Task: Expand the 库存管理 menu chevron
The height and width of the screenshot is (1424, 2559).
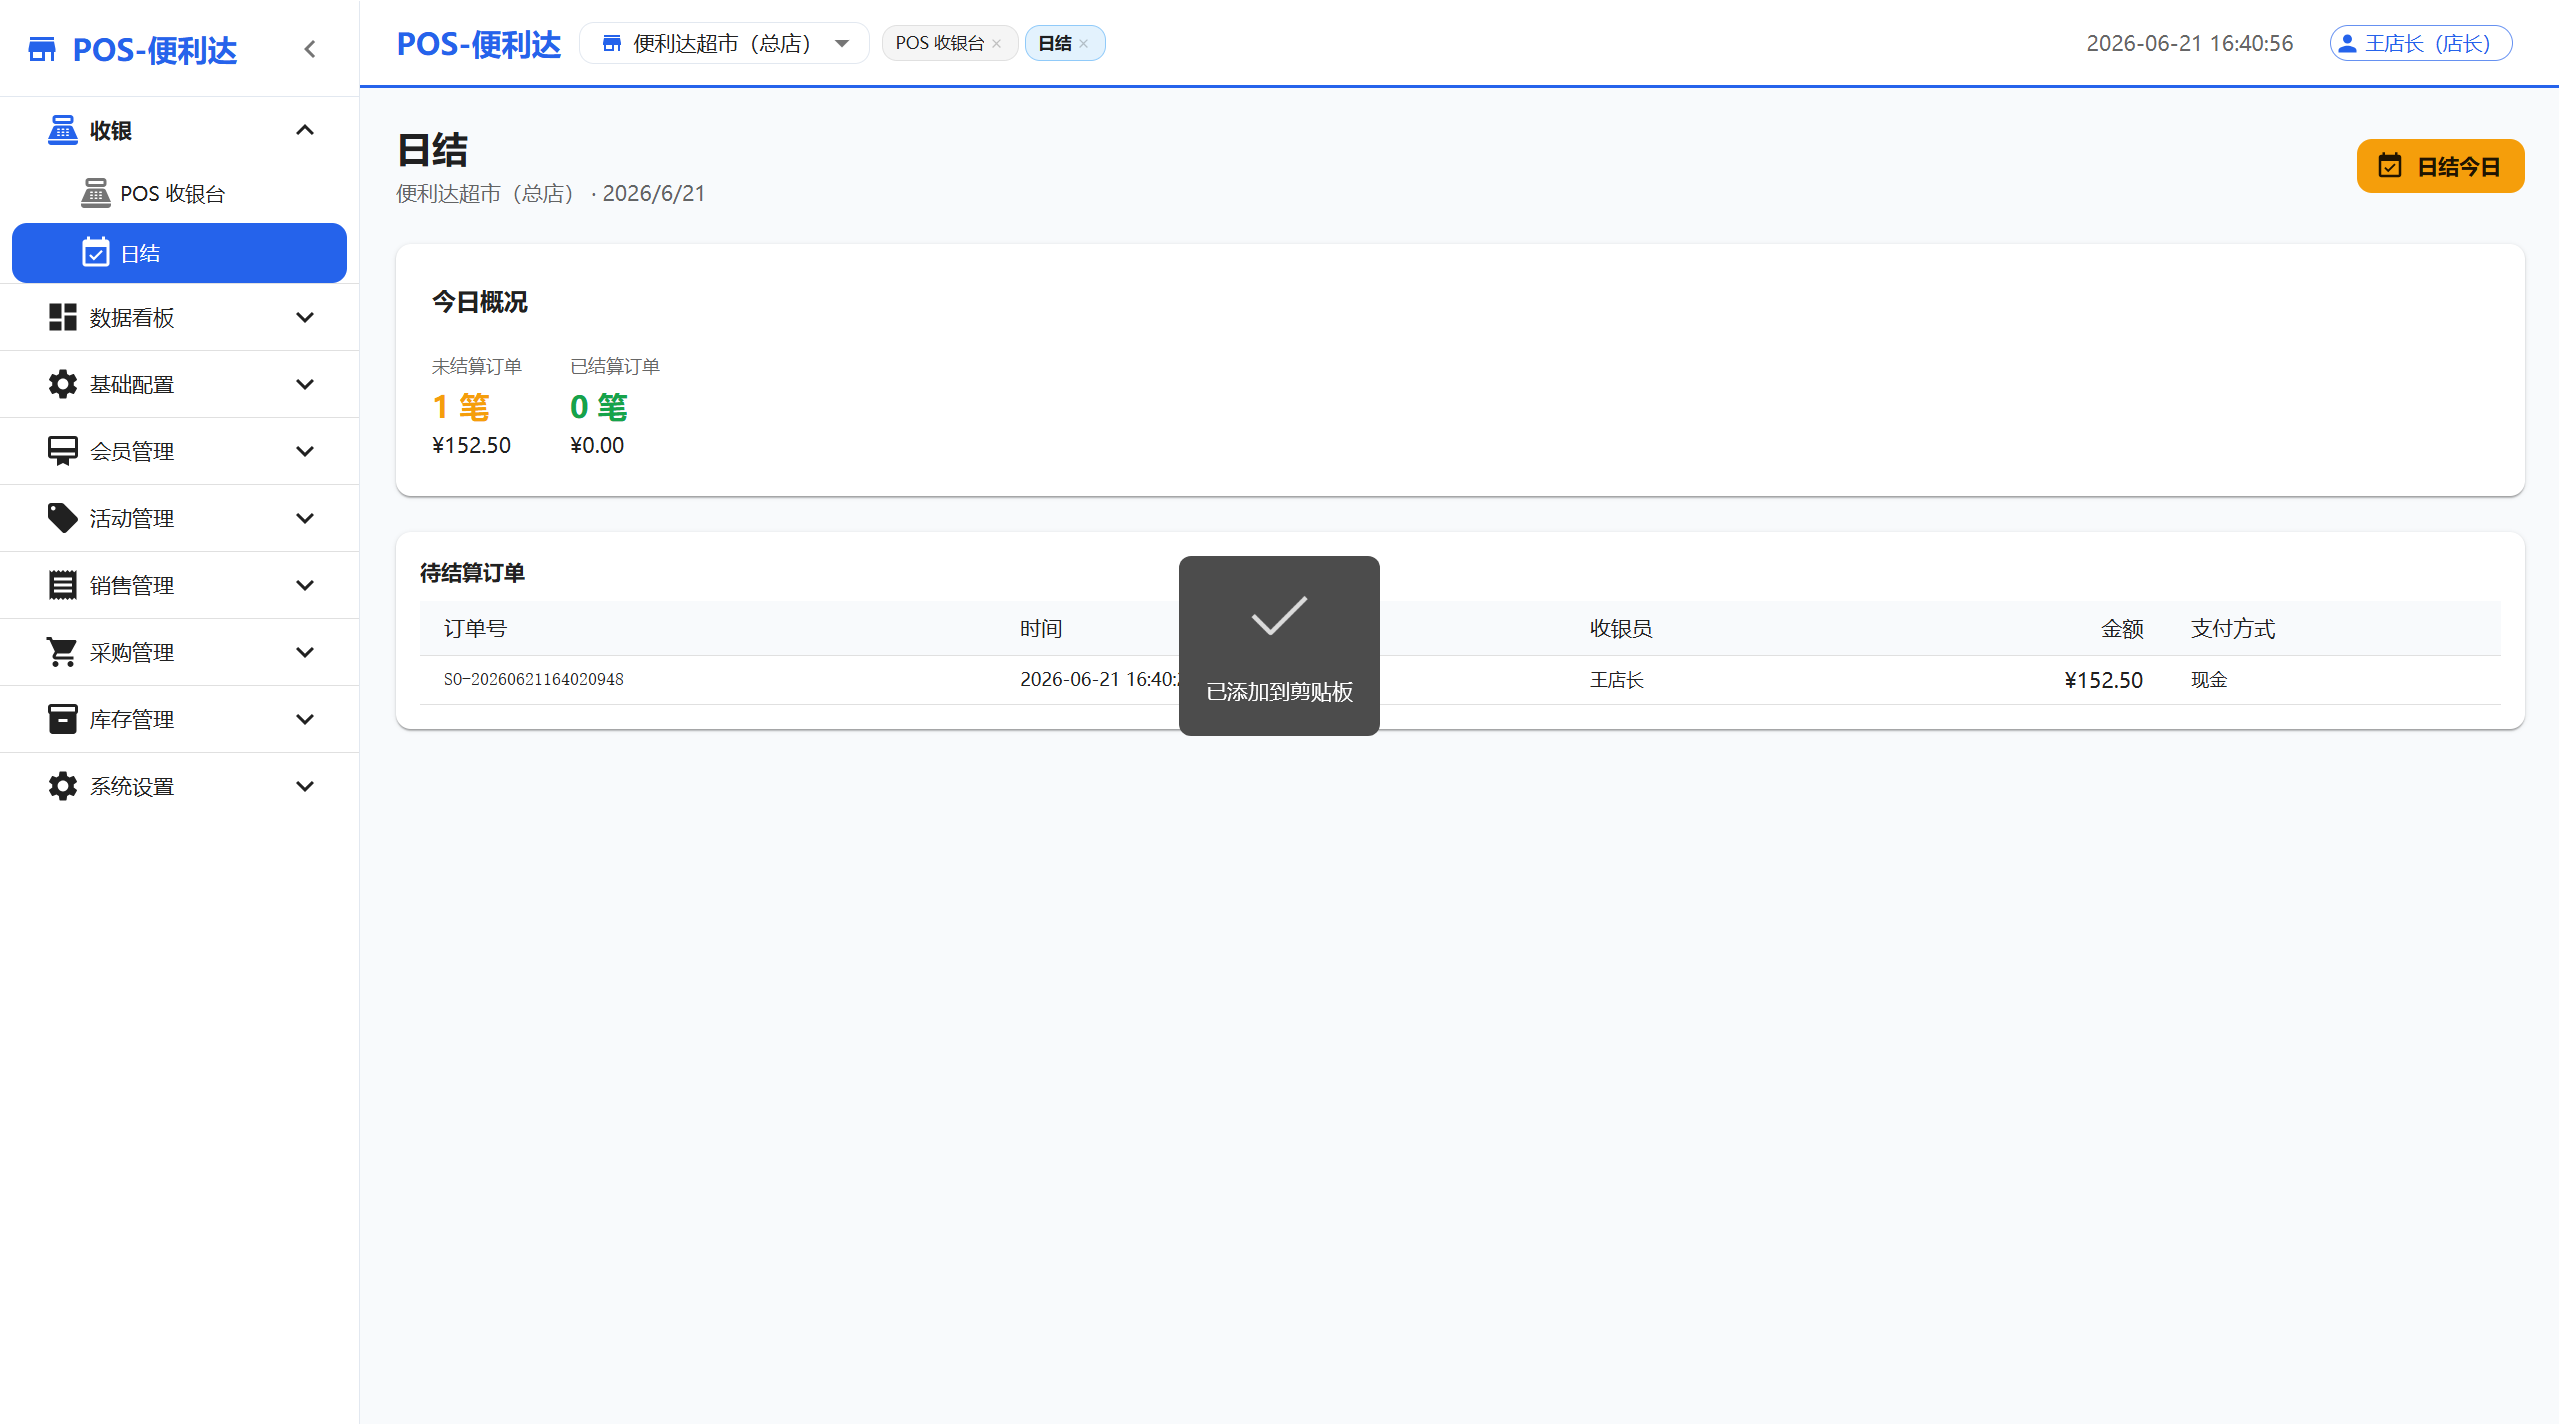Action: tap(305, 719)
